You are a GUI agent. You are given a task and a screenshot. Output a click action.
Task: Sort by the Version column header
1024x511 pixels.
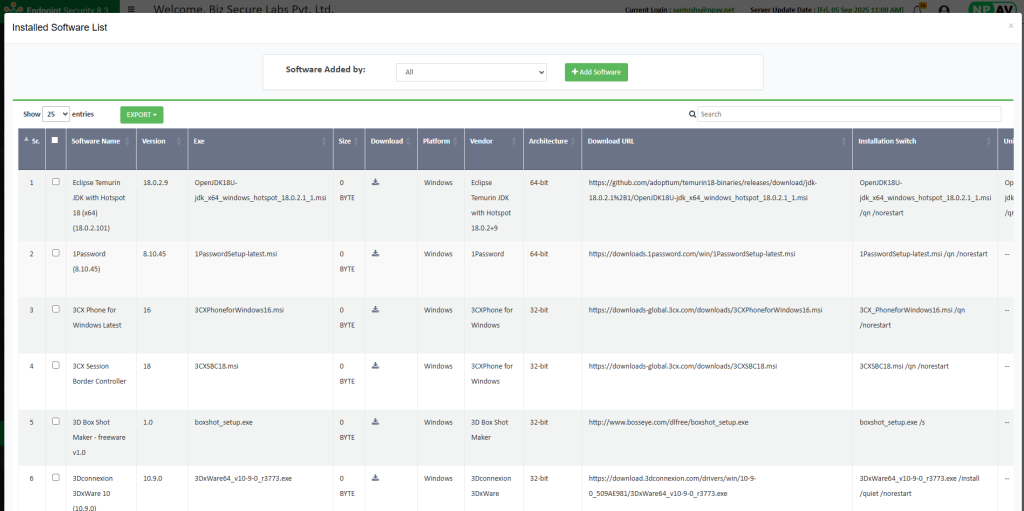[154, 141]
